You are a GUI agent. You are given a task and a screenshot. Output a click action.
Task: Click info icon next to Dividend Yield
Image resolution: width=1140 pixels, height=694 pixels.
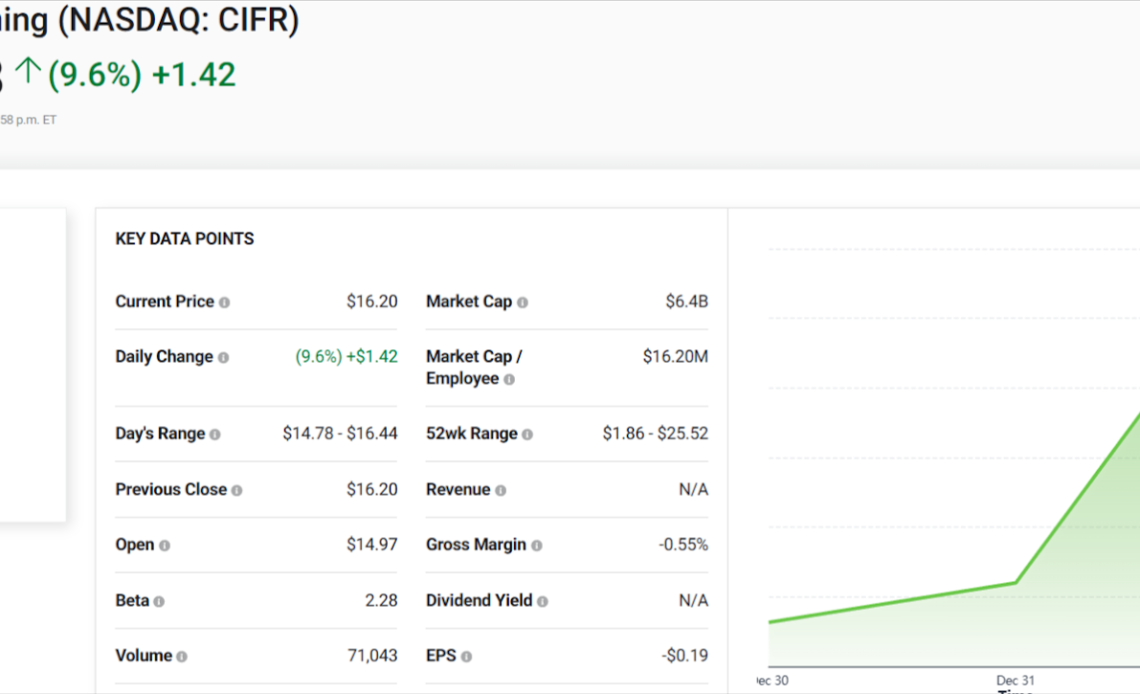pos(542,602)
